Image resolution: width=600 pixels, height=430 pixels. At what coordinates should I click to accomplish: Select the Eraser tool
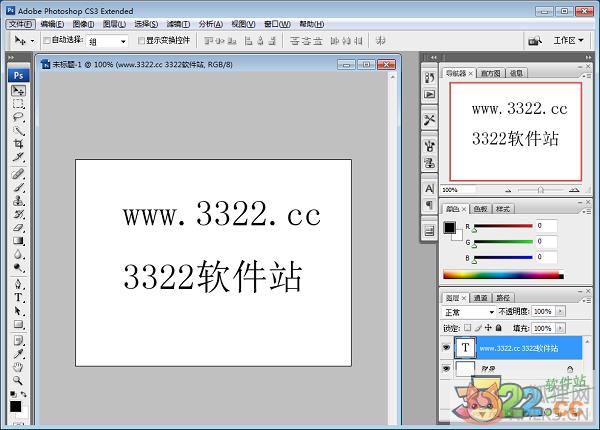coord(18,228)
